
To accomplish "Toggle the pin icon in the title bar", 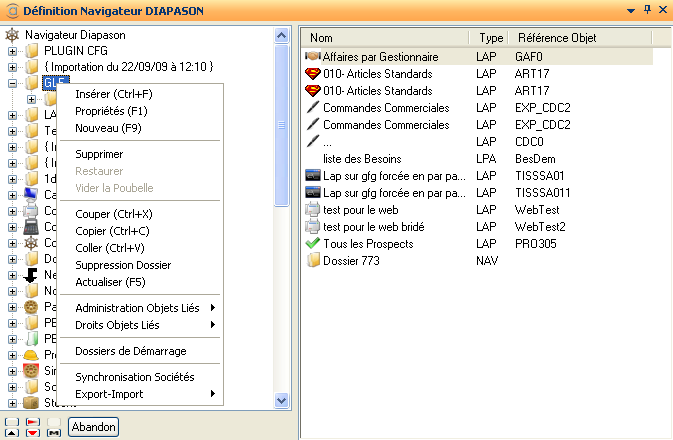I will click(648, 9).
